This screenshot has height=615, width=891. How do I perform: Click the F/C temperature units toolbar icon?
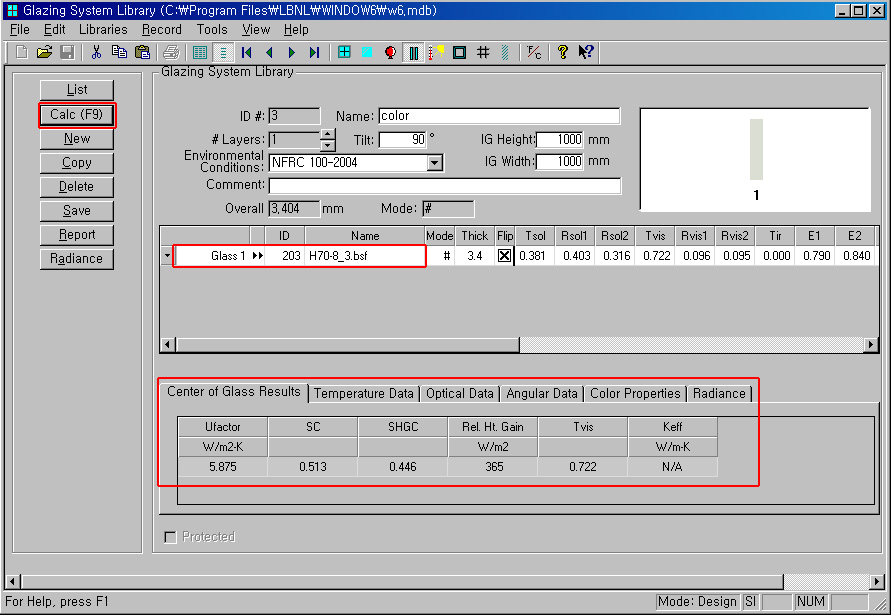click(535, 52)
